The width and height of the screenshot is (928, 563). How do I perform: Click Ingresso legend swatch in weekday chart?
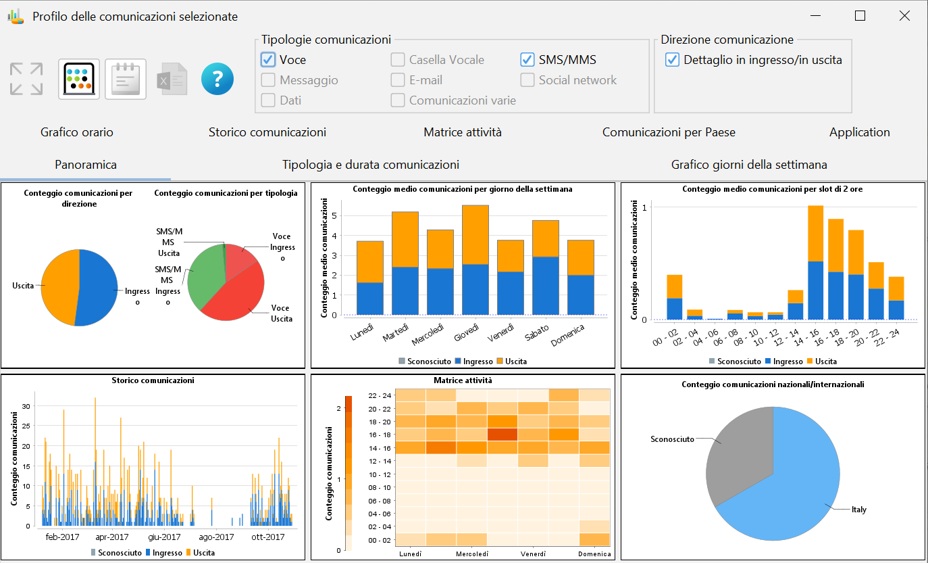[458, 361]
